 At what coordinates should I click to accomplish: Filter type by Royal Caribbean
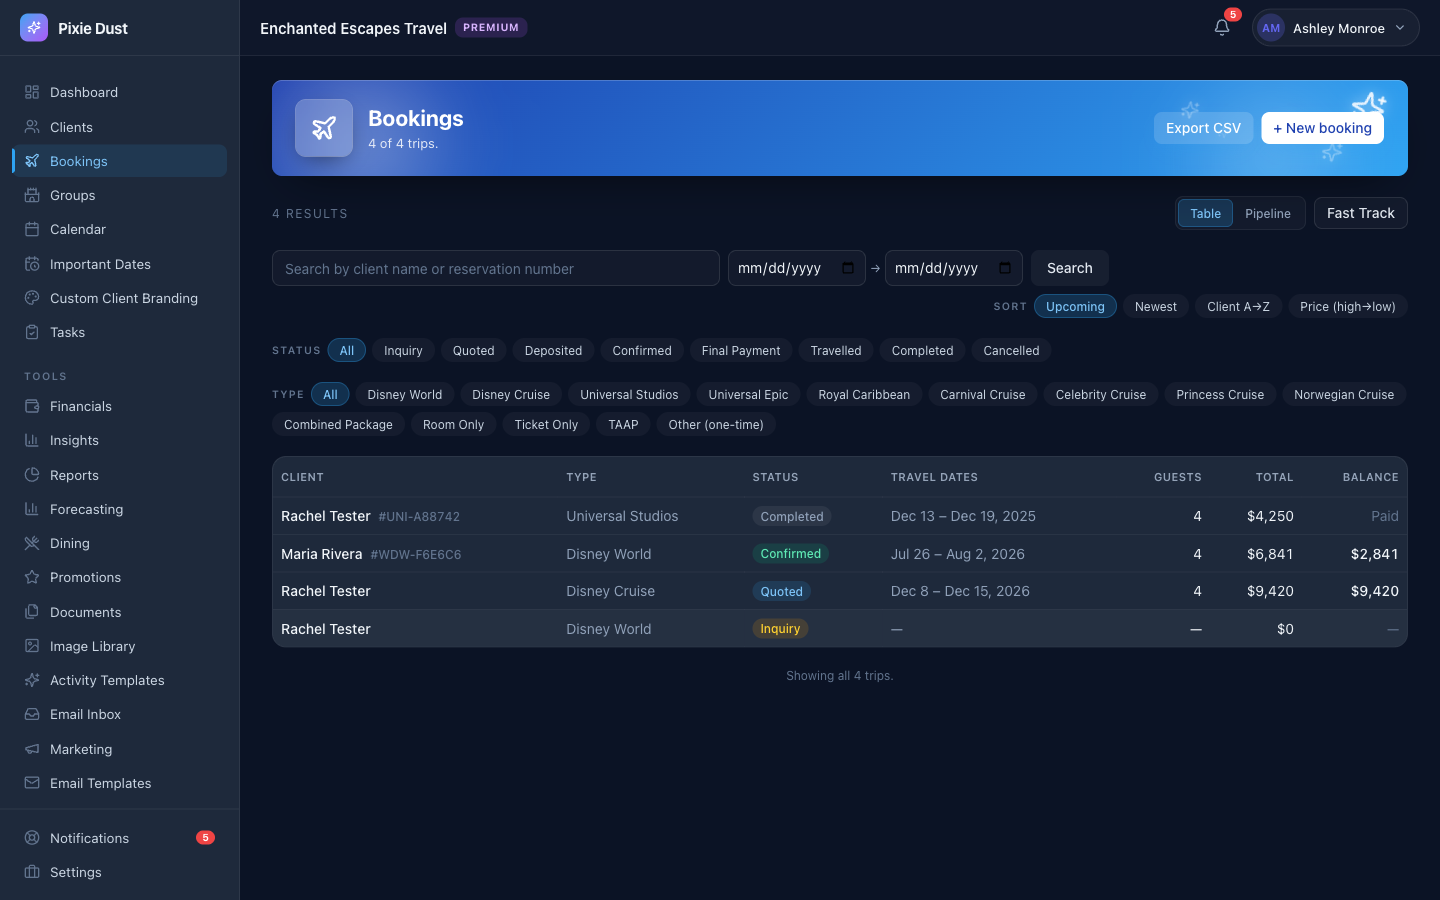(x=864, y=395)
